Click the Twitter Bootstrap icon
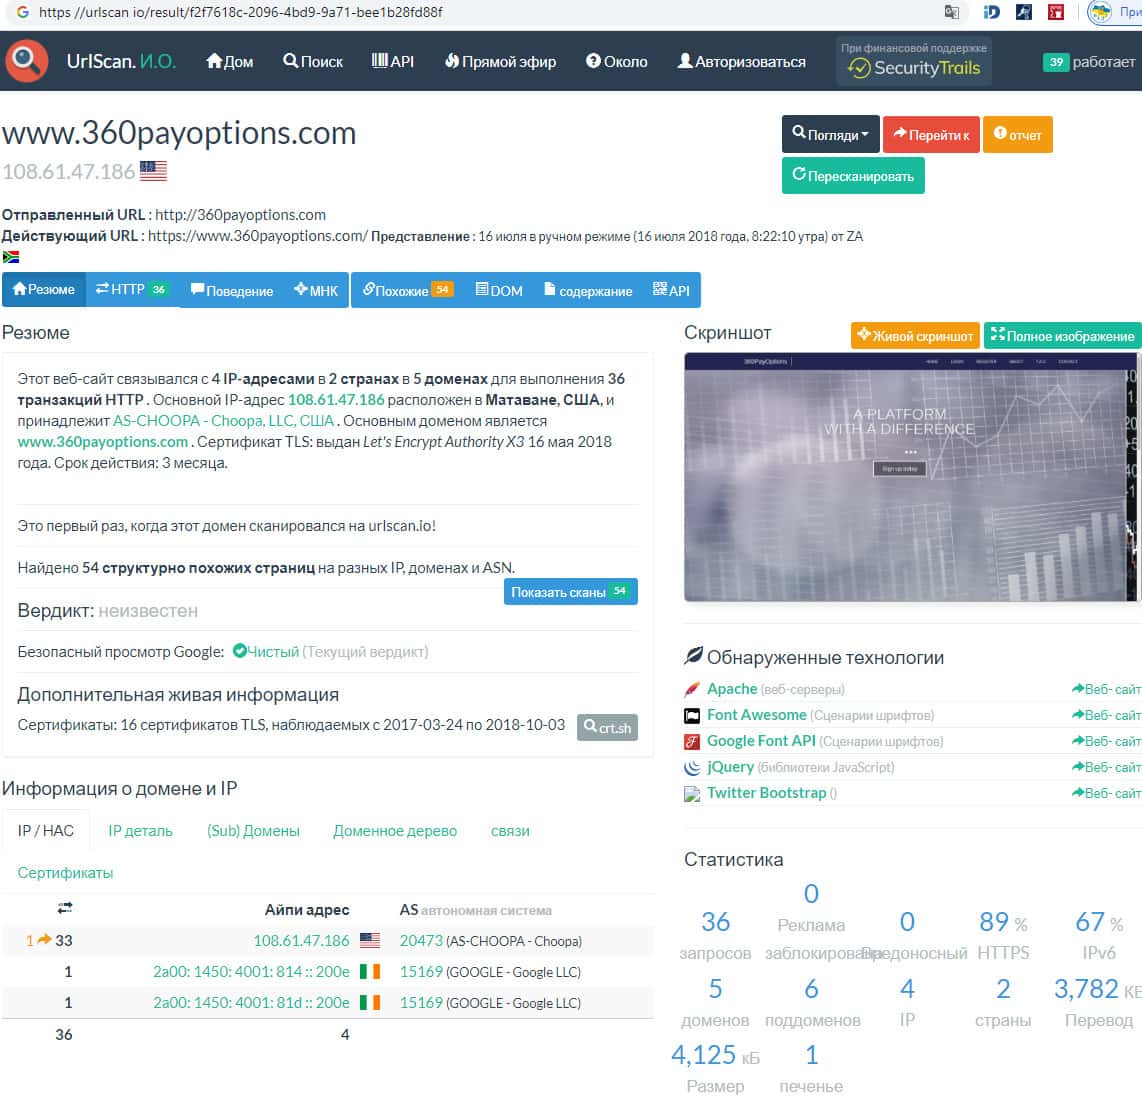The height and width of the screenshot is (1103, 1142). (x=692, y=793)
